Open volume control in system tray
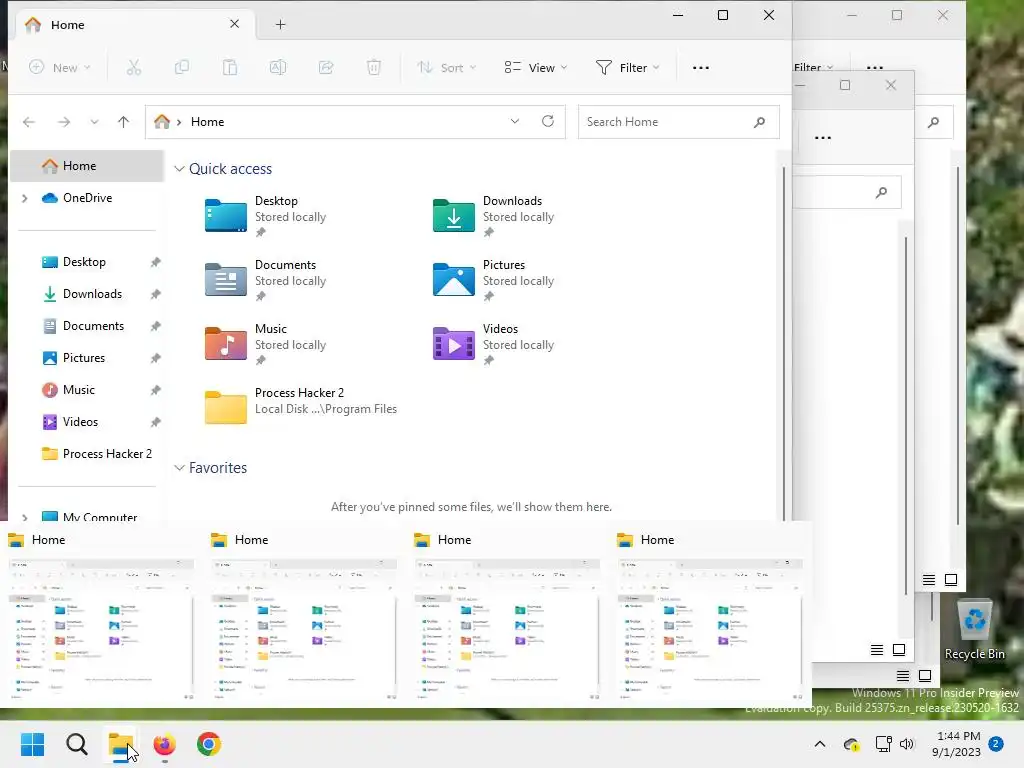This screenshot has width=1024, height=768. pos(906,744)
